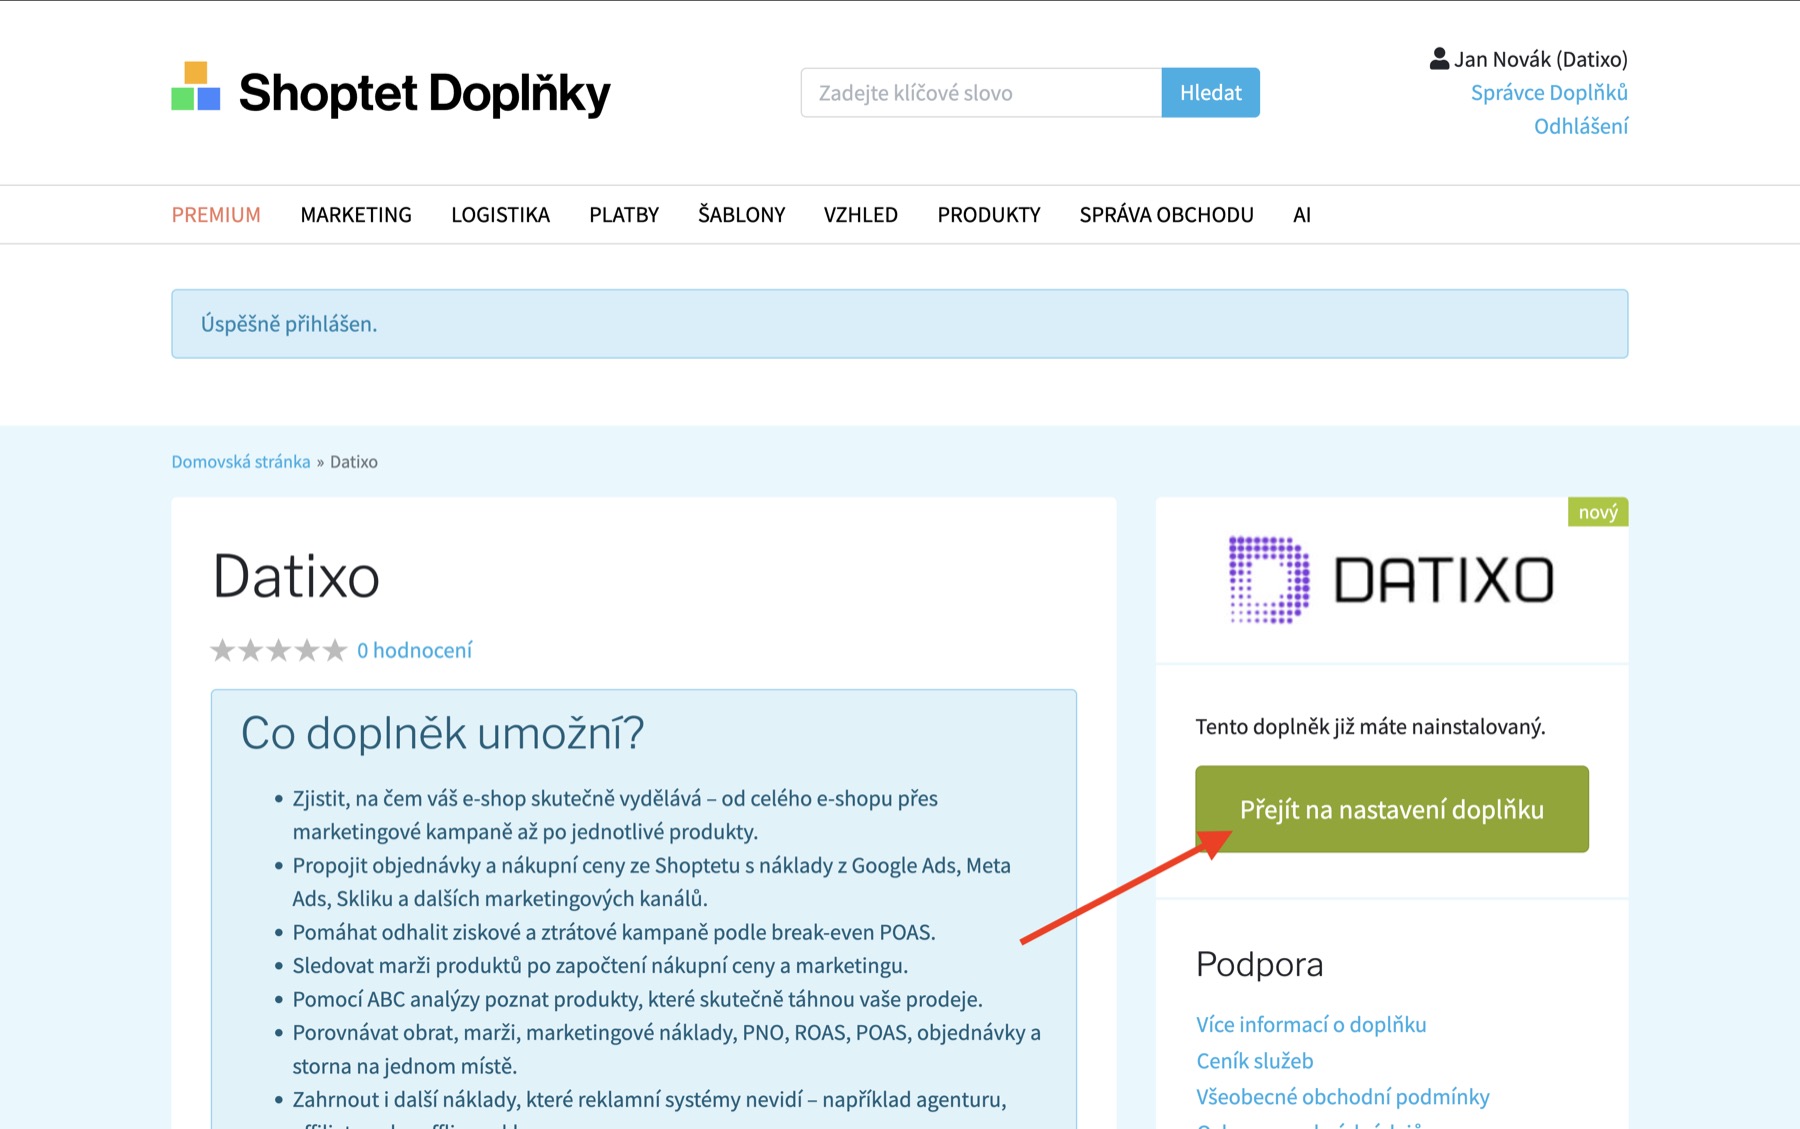The width and height of the screenshot is (1800, 1129).
Task: Open the Správce Doplňků link
Action: (1549, 93)
